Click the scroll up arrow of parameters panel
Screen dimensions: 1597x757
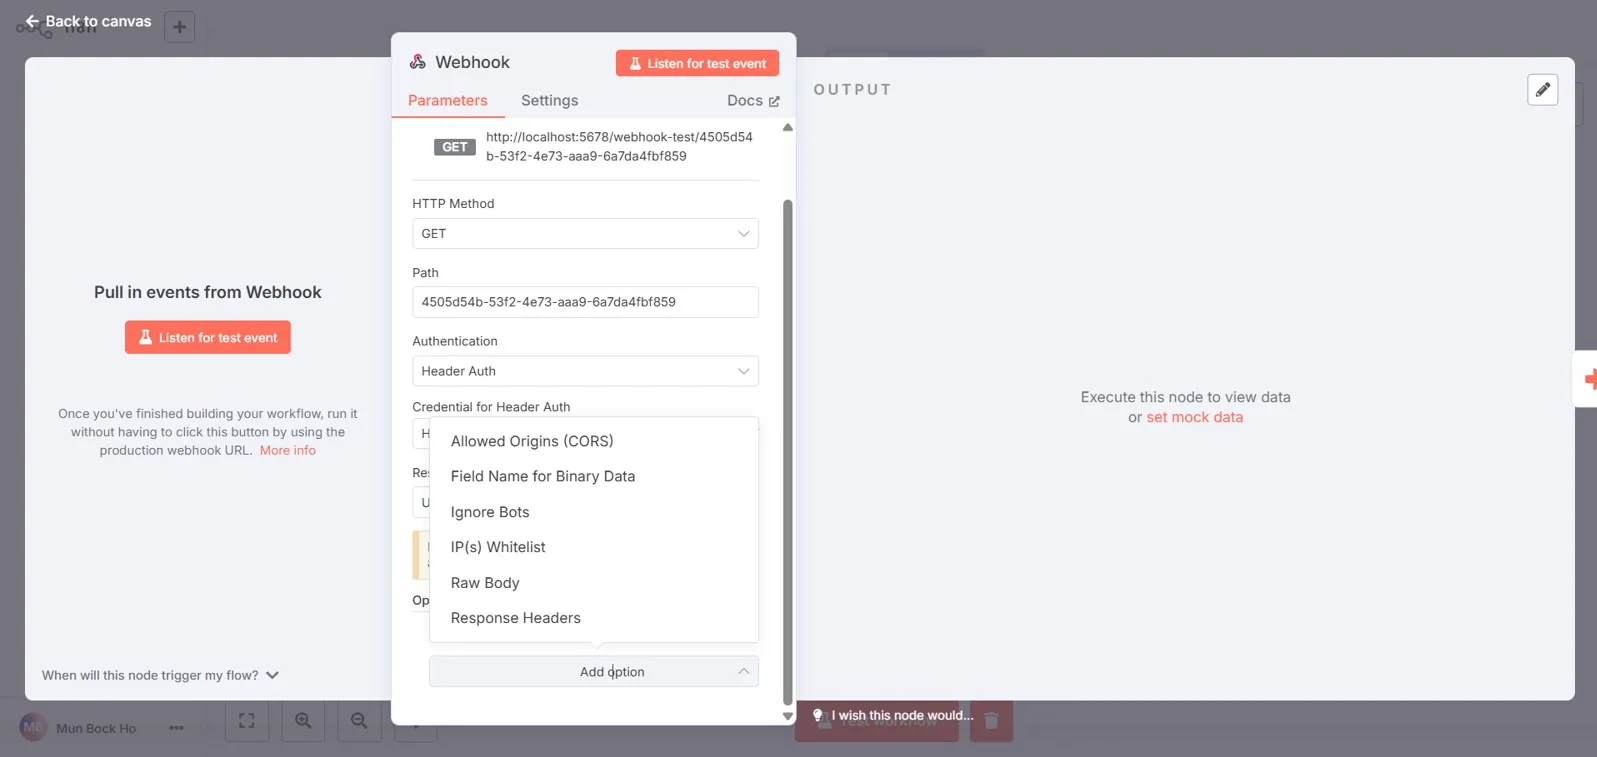tap(788, 127)
